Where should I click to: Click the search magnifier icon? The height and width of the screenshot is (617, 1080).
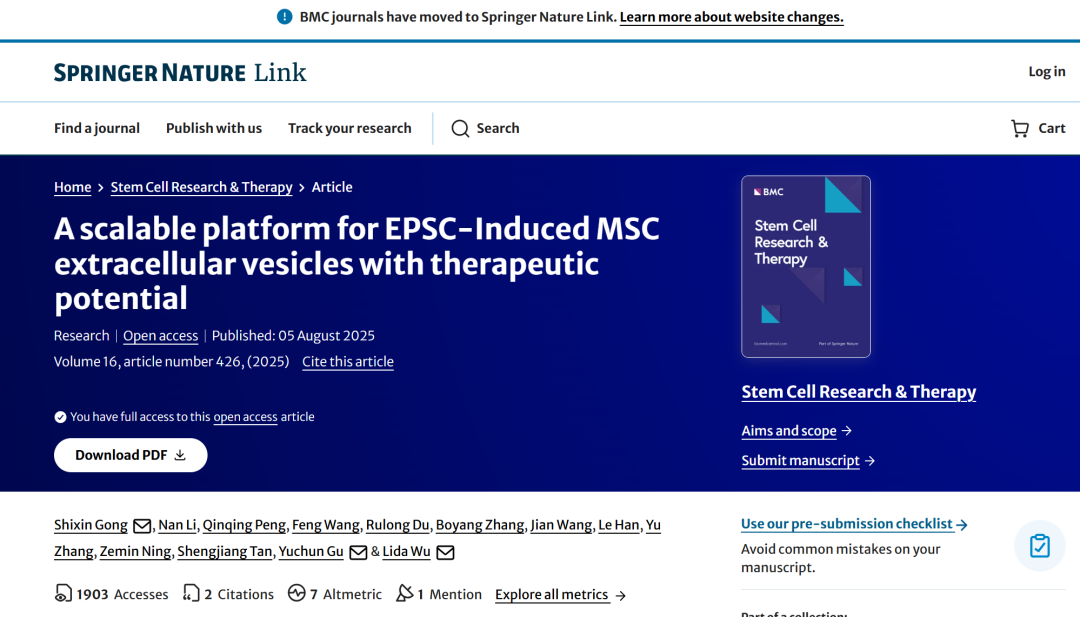(x=460, y=129)
